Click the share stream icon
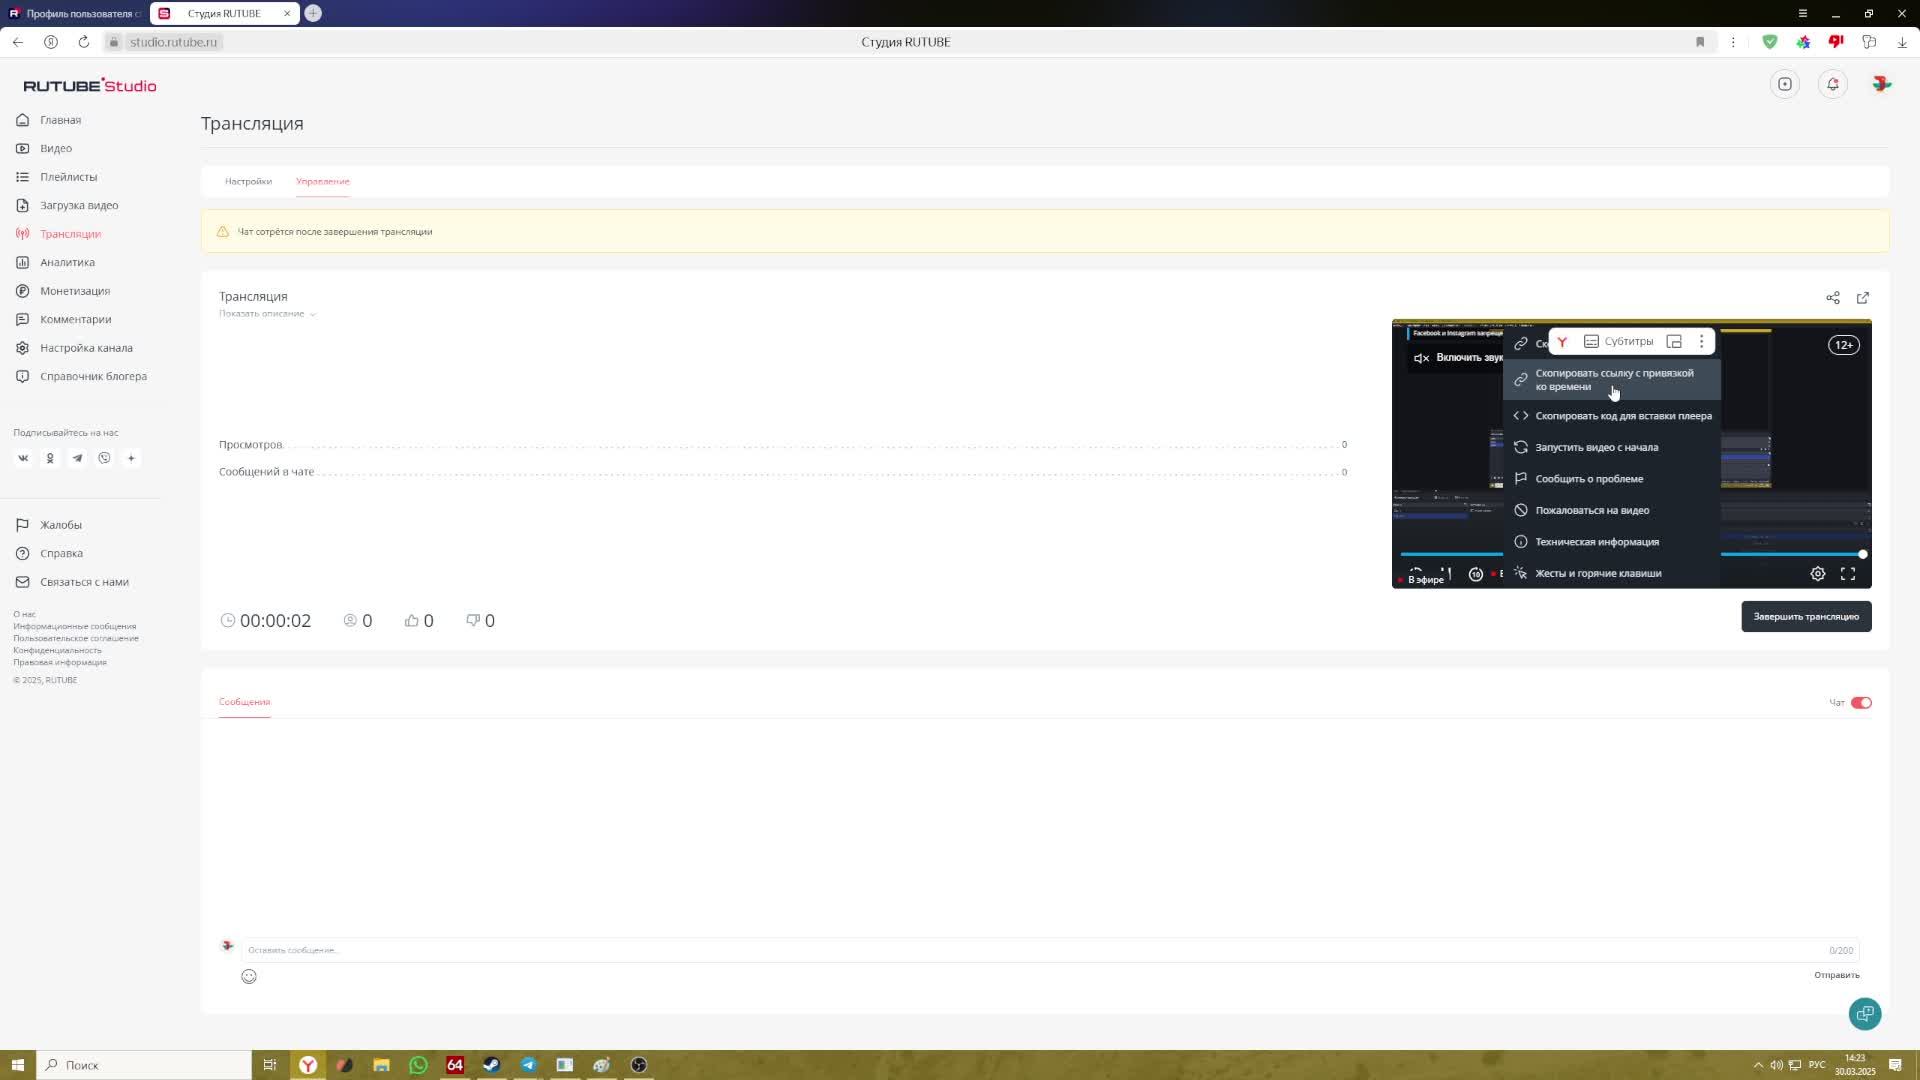1920x1080 pixels. (1832, 298)
